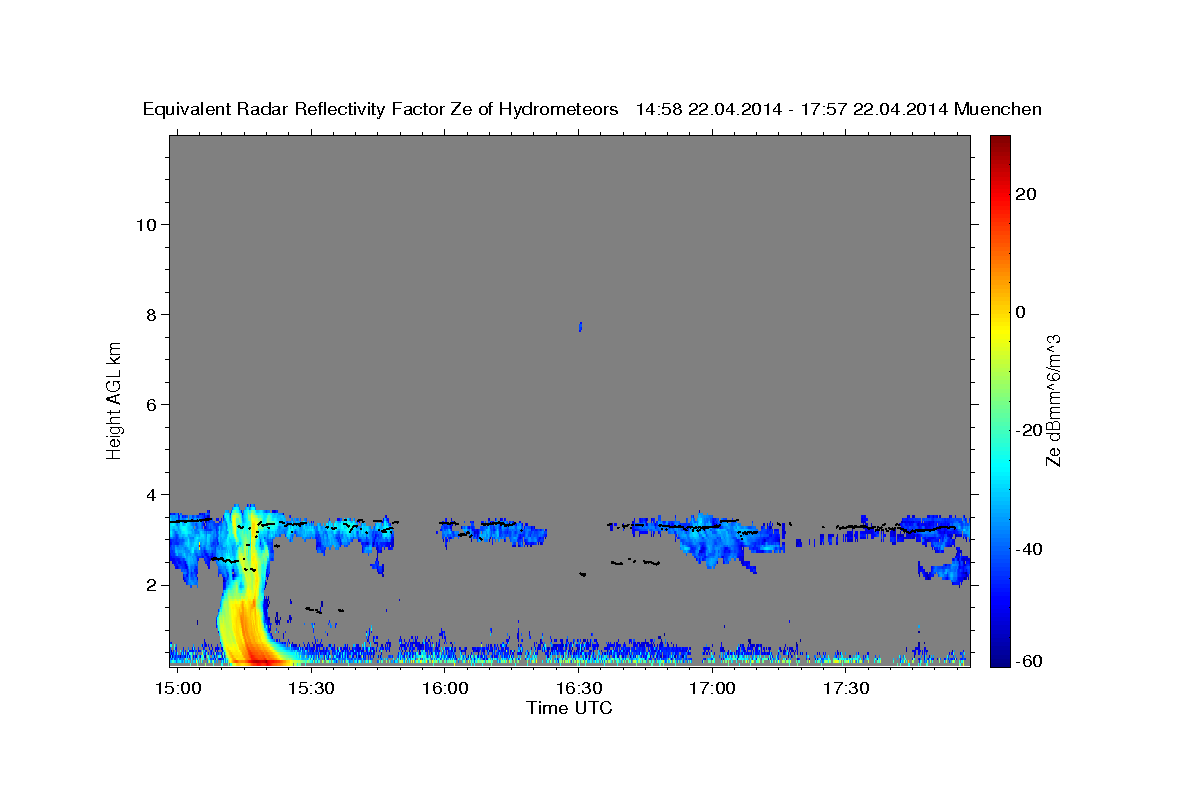Click the colorbar value '-60'

pyautogui.click(x=1029, y=661)
